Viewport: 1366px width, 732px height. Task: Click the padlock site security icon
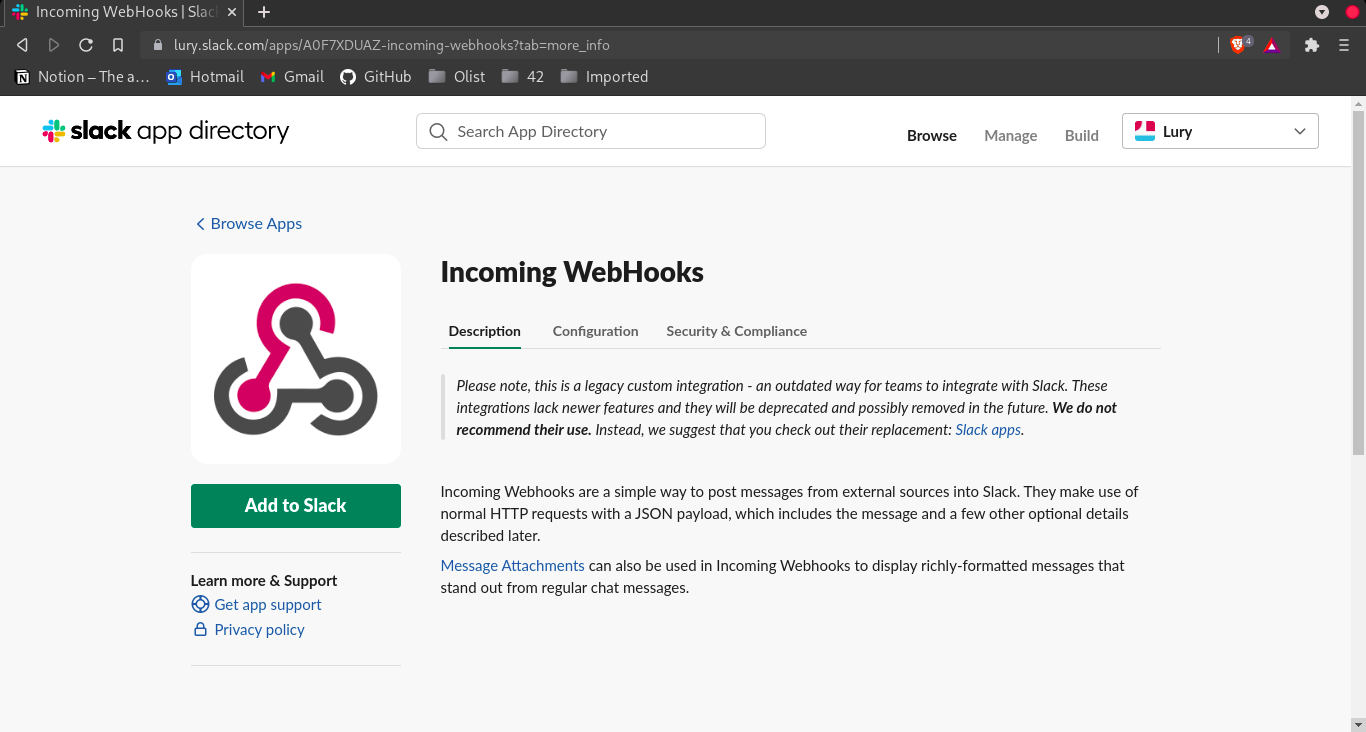coord(157,45)
